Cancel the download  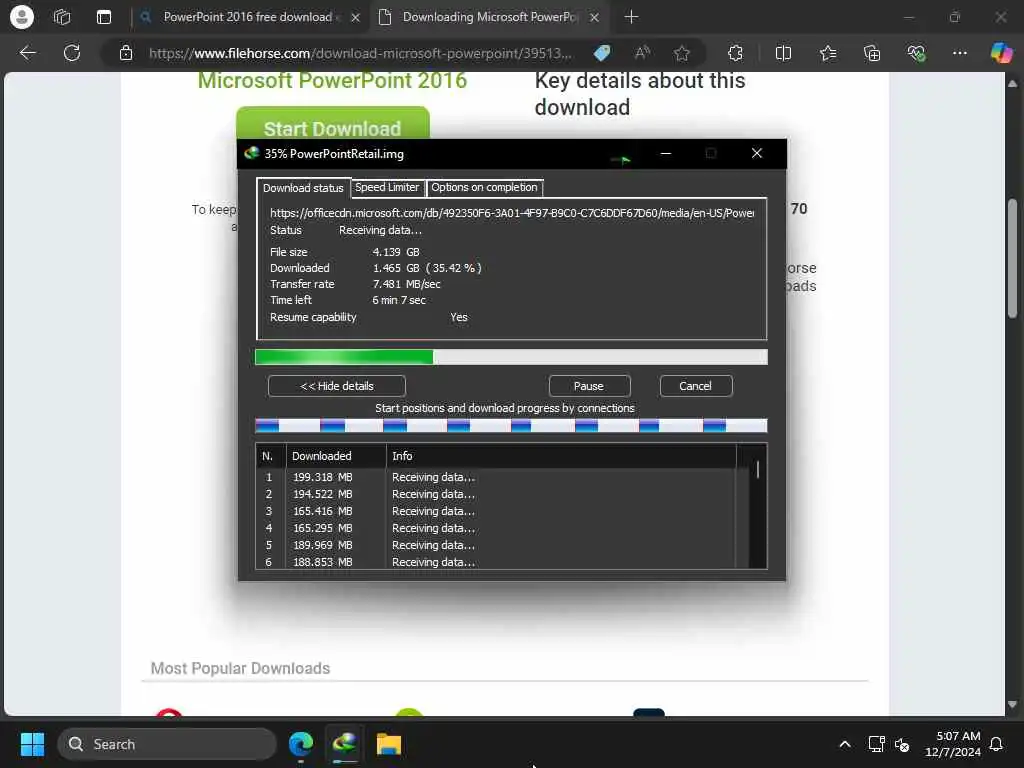pyautogui.click(x=696, y=386)
